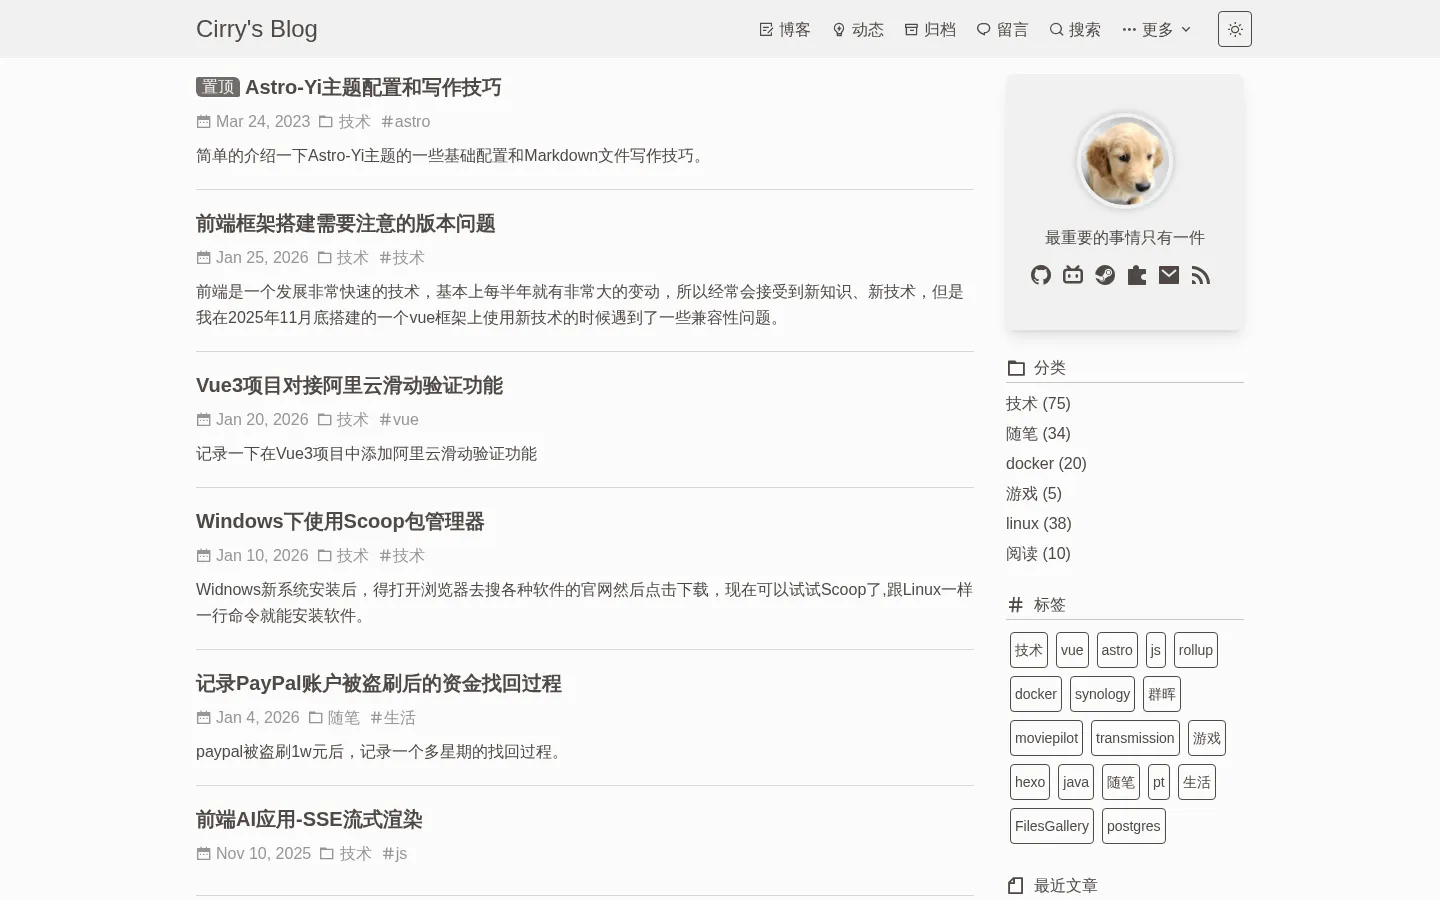
Task: Select category 阅读 (10)
Action: (x=1038, y=553)
